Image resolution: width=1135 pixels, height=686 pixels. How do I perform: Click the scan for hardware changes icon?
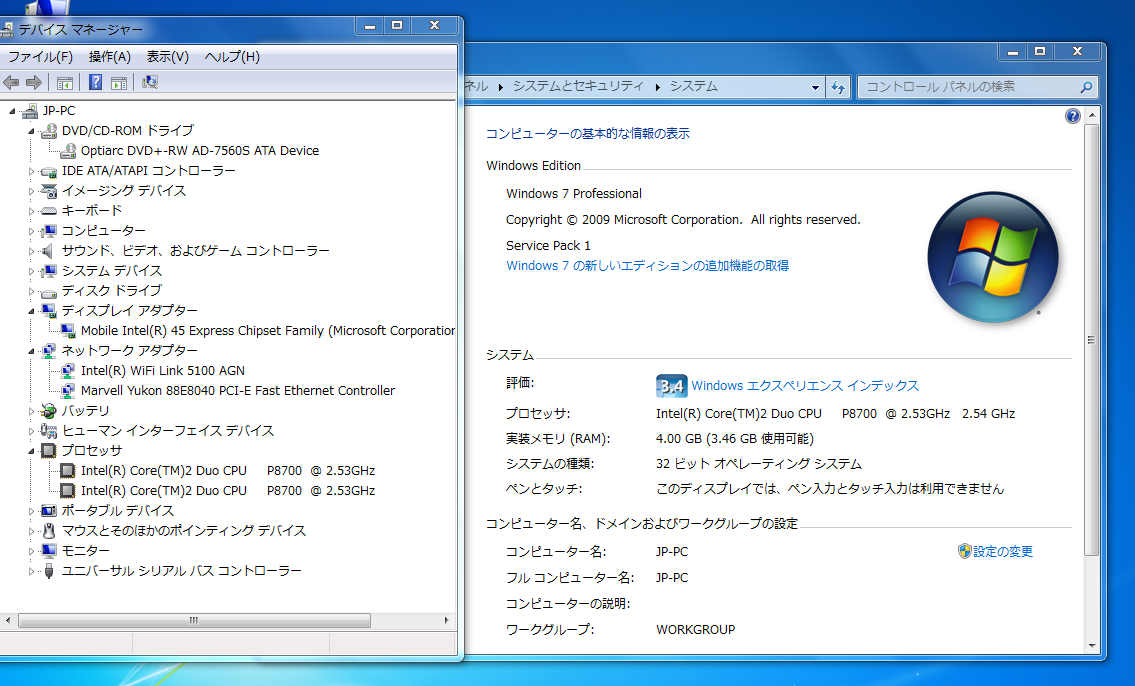pyautogui.click(x=150, y=82)
